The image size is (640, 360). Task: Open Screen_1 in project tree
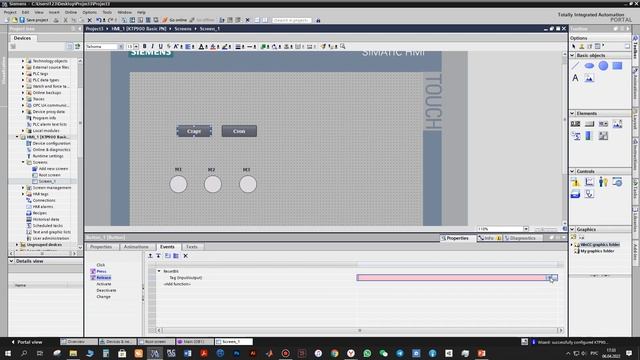pyautogui.click(x=47, y=181)
